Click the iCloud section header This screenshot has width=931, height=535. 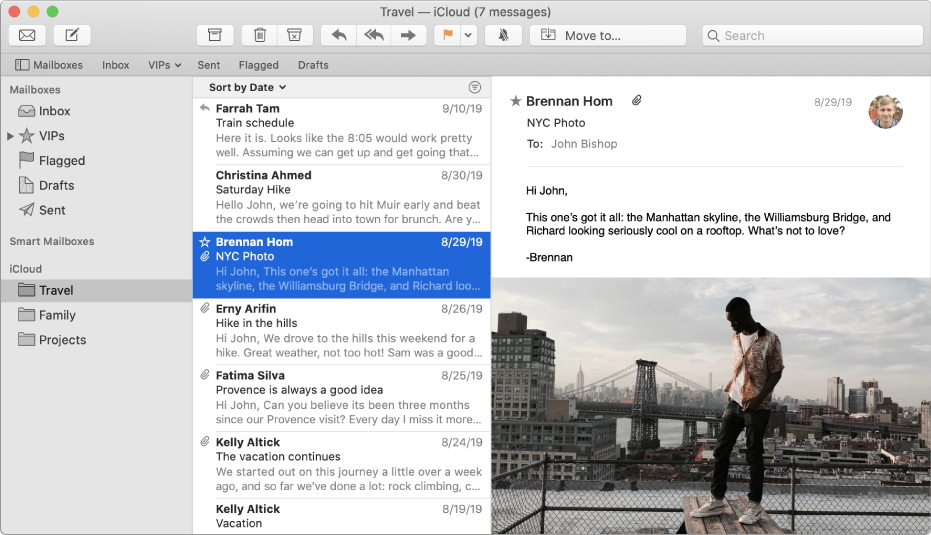point(26,269)
